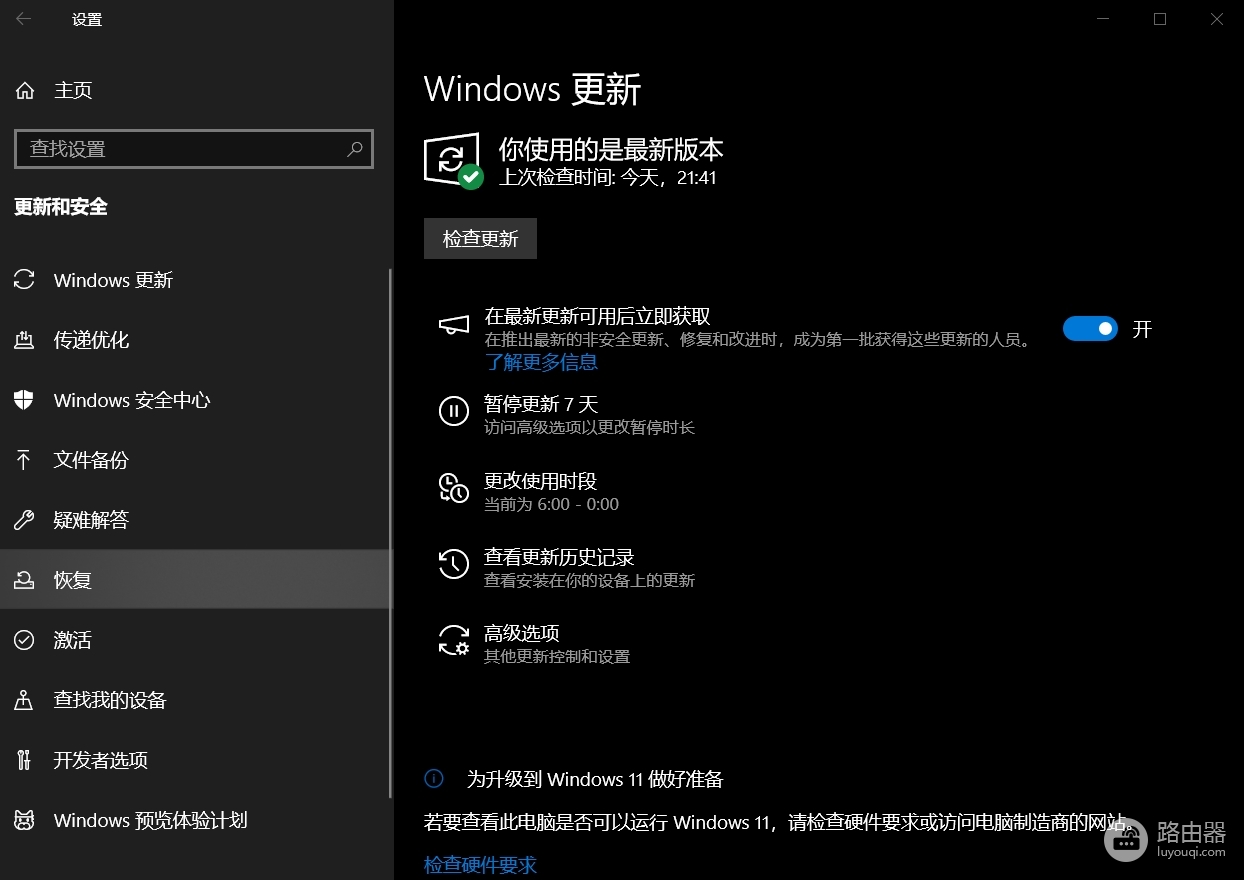Open 高级选项 update settings
The image size is (1244, 880).
(535, 644)
